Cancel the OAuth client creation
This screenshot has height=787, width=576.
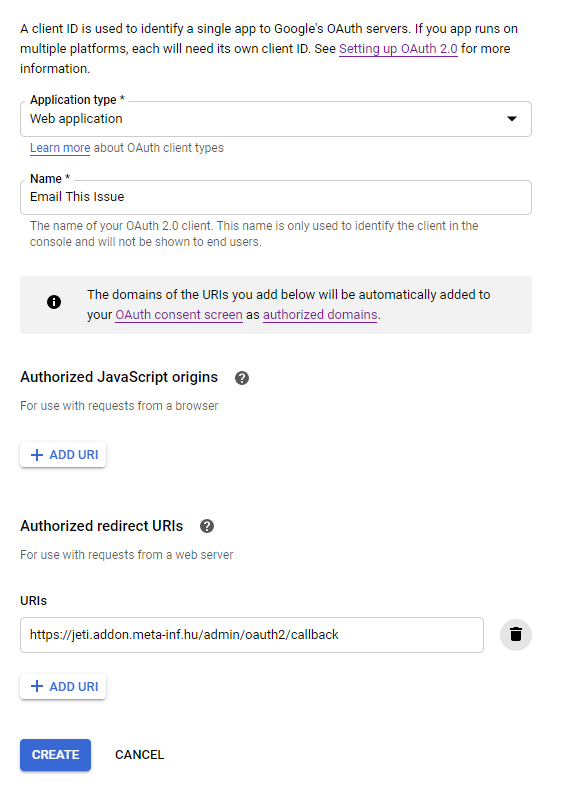click(x=139, y=755)
